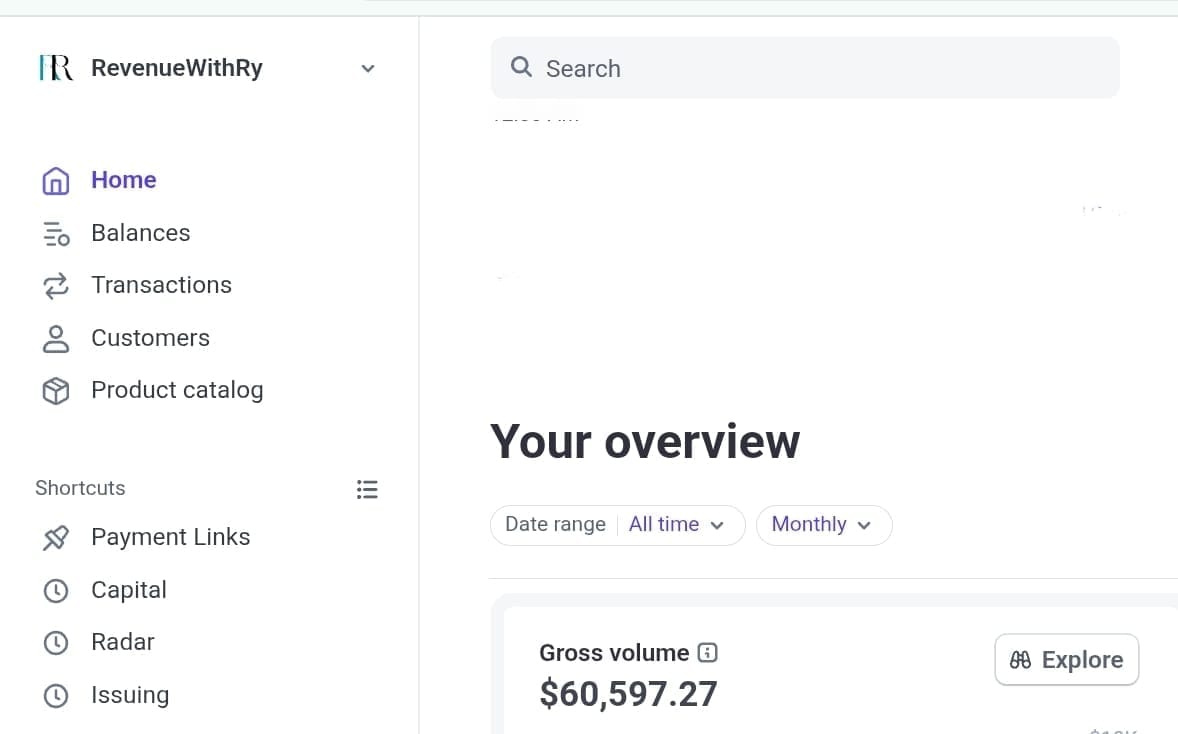Open Payment Links shortcut
This screenshot has width=1178, height=734.
click(x=170, y=537)
